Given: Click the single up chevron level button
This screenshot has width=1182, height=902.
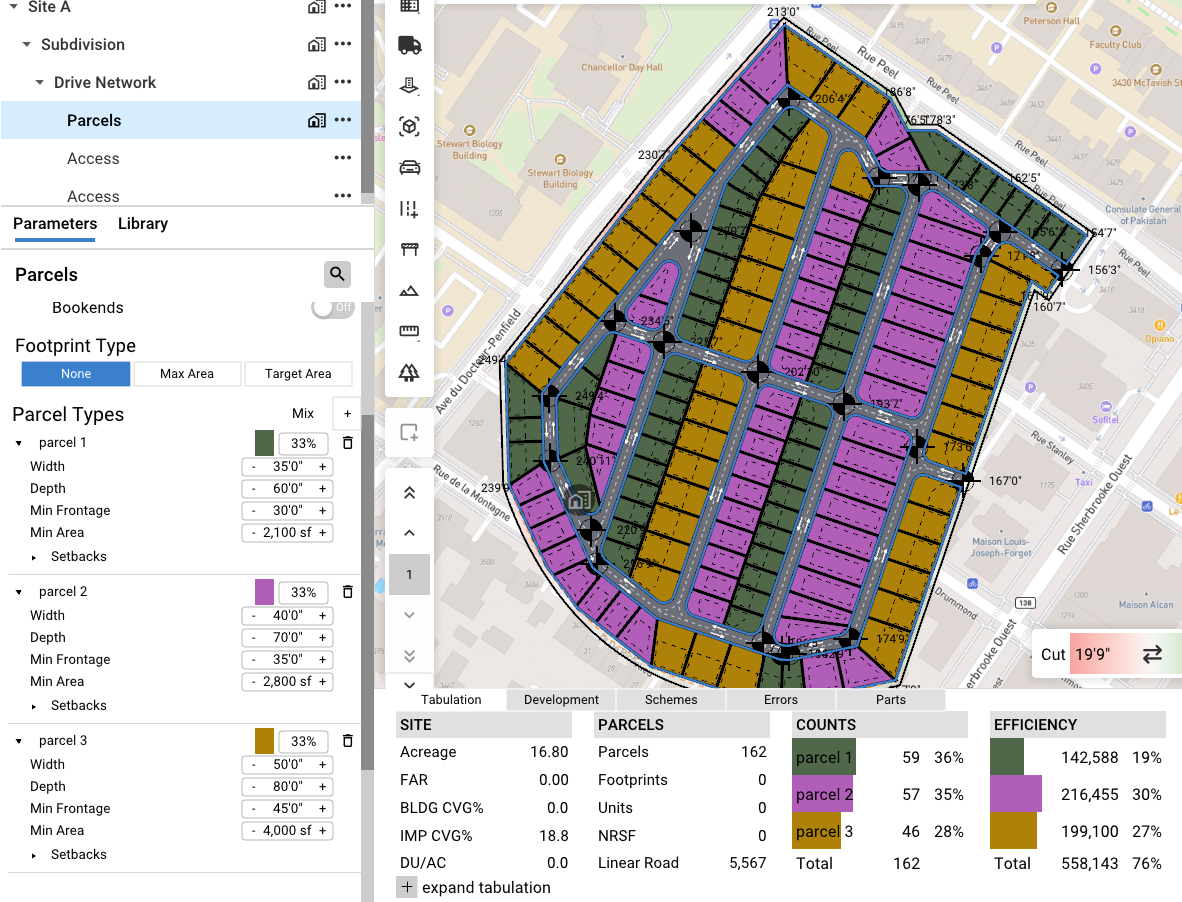Looking at the screenshot, I should click(x=409, y=534).
